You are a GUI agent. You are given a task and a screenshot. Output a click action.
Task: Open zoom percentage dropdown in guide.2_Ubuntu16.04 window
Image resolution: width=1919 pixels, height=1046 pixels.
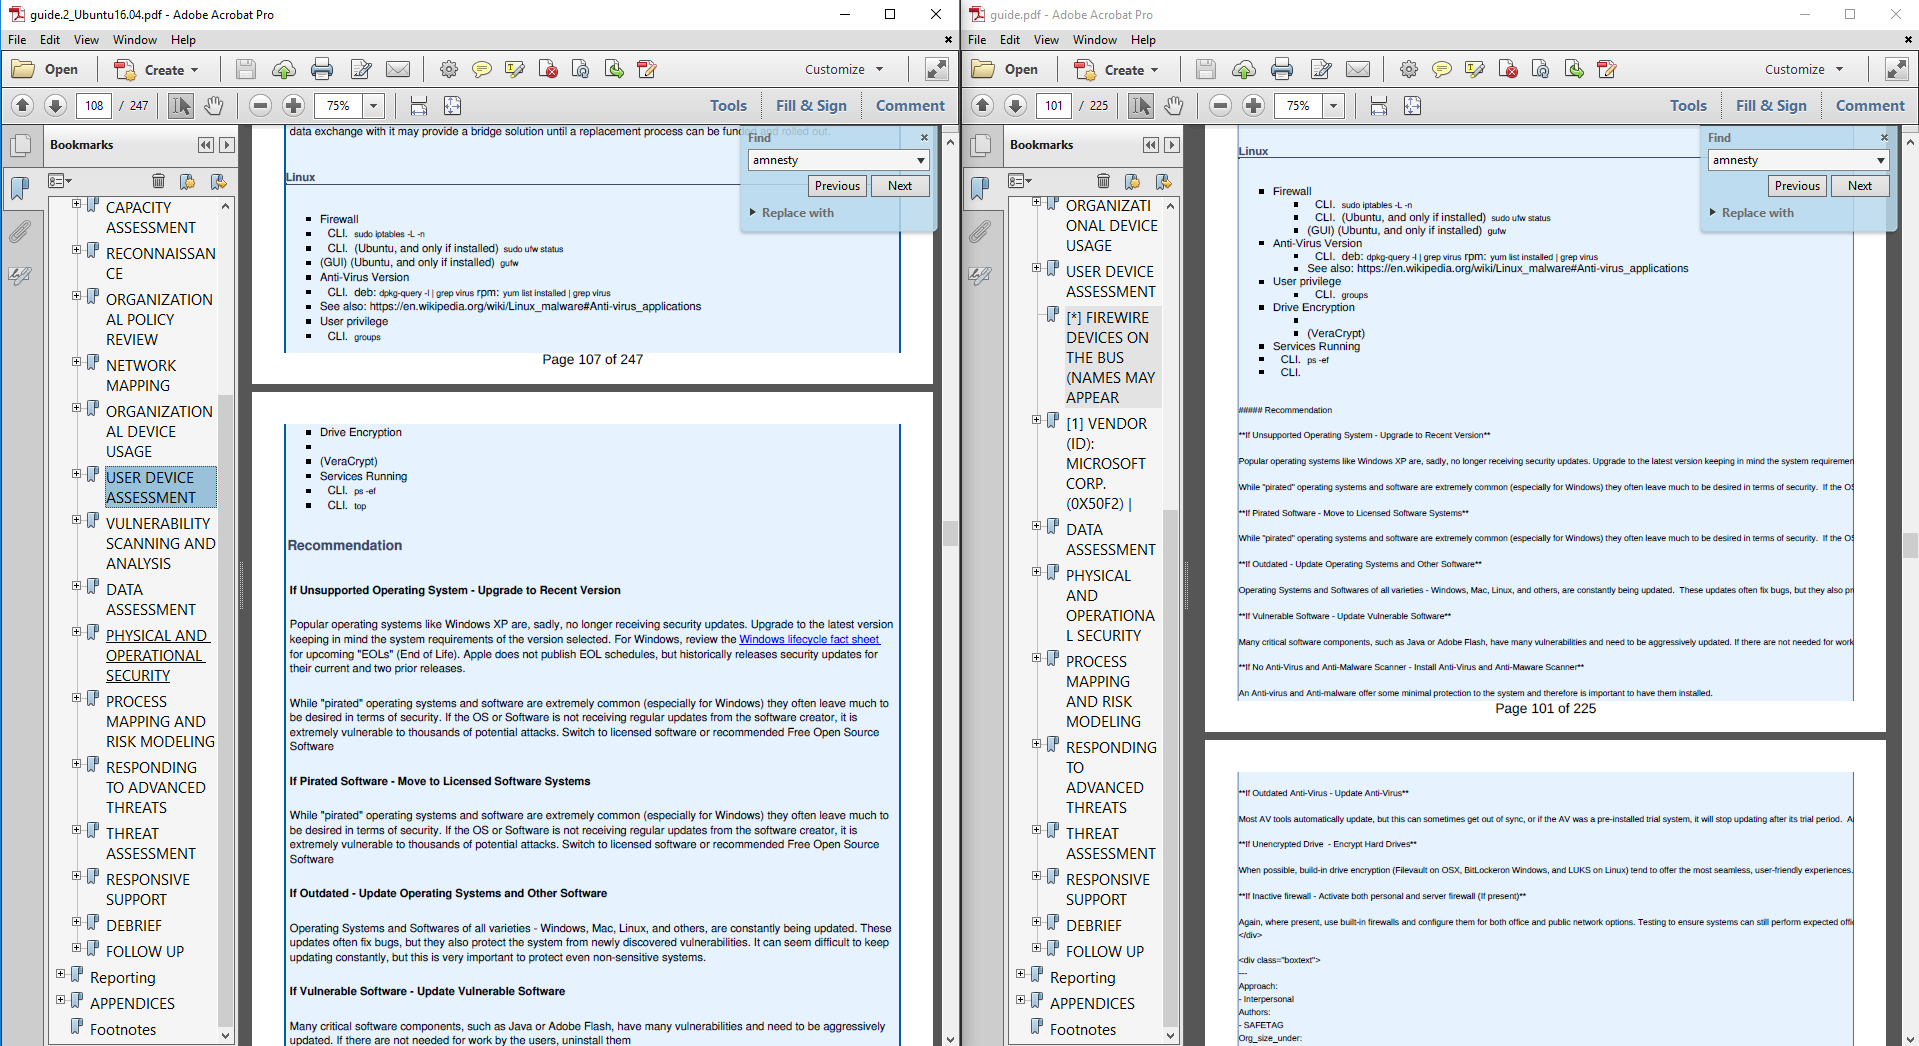(x=374, y=105)
